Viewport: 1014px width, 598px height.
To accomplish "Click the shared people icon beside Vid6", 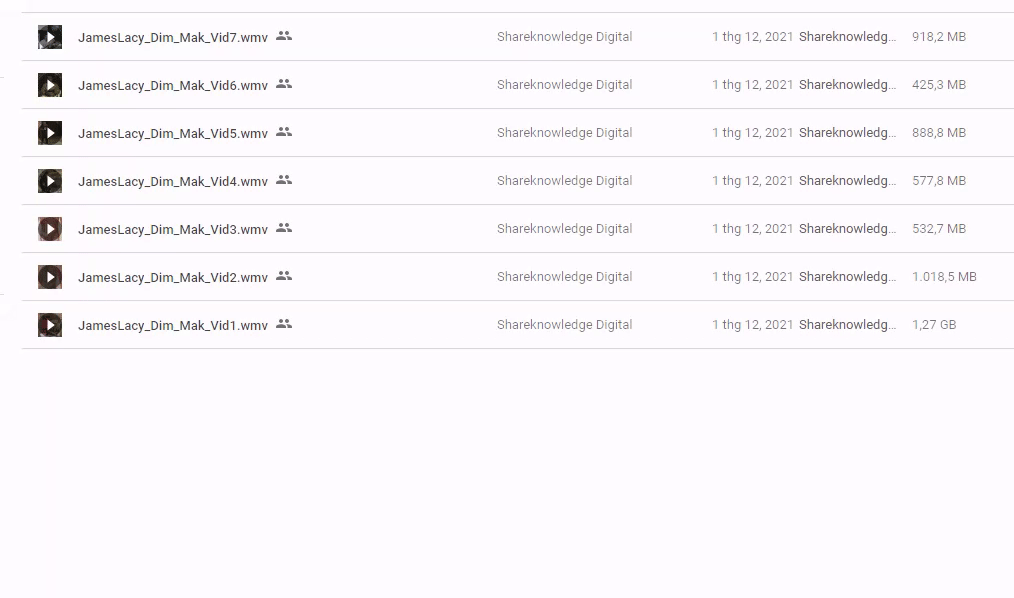I will (284, 84).
